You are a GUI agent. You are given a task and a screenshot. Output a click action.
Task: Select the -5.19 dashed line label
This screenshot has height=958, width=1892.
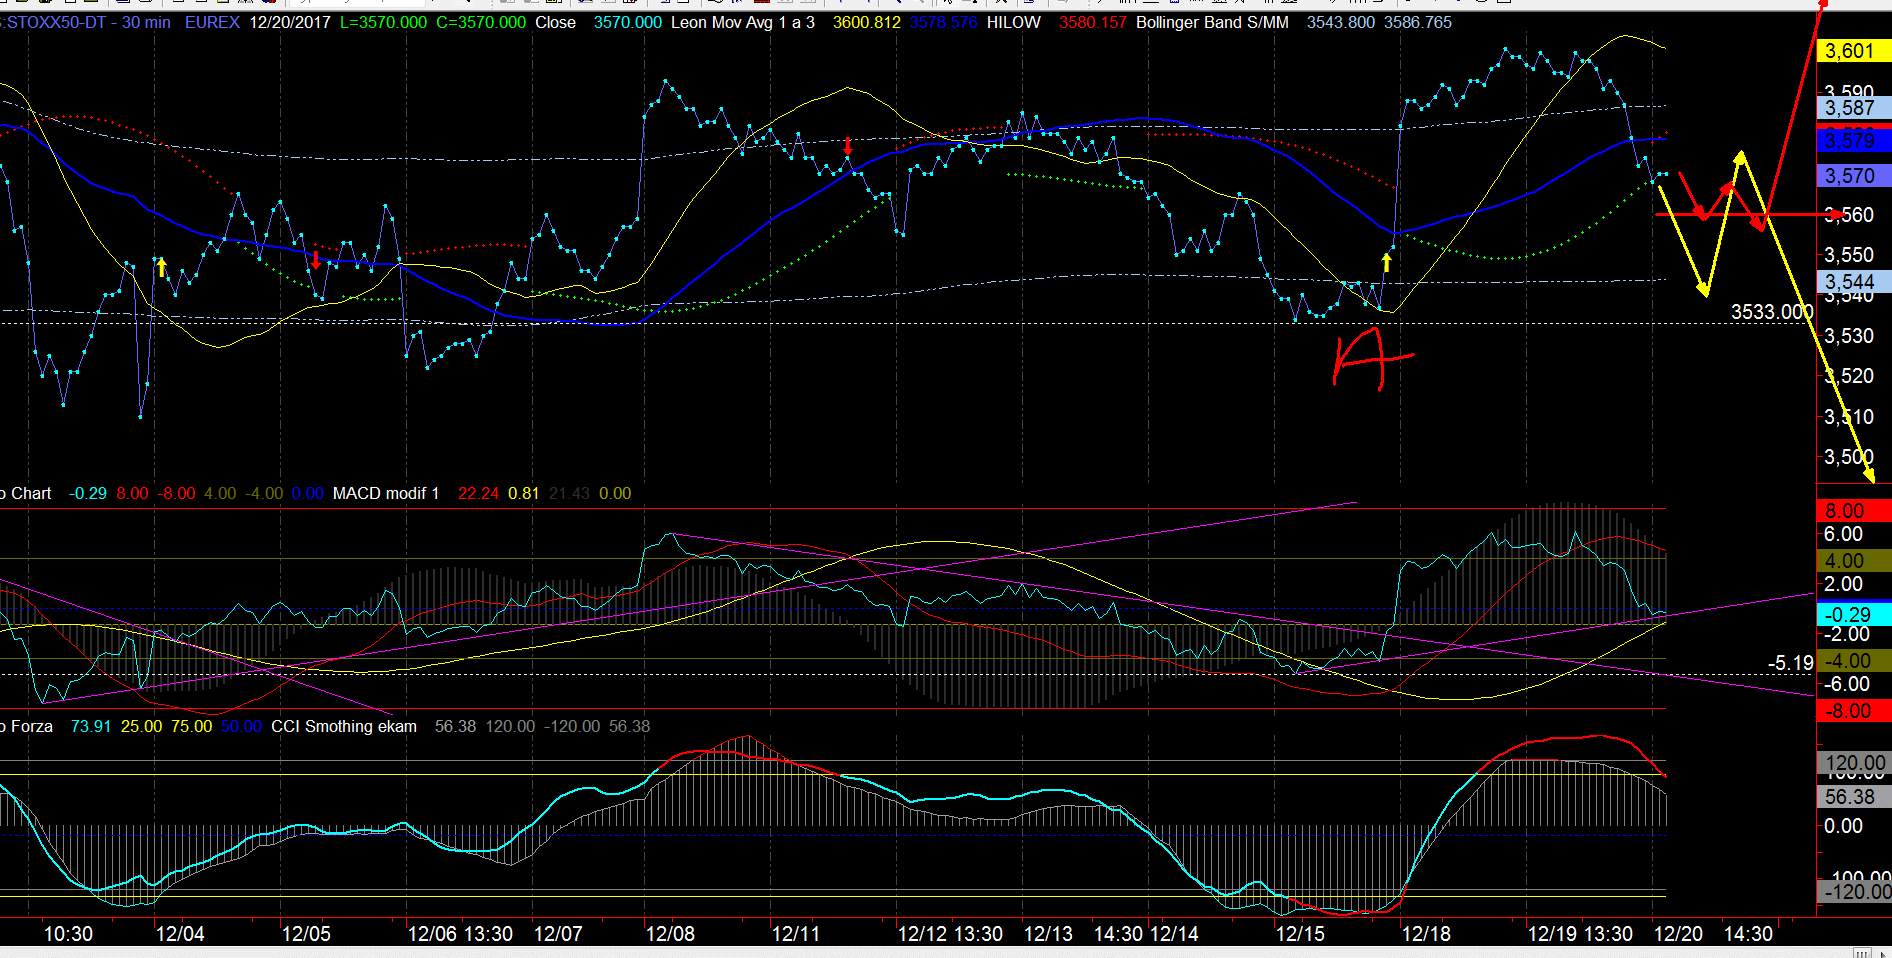pyautogui.click(x=1790, y=663)
